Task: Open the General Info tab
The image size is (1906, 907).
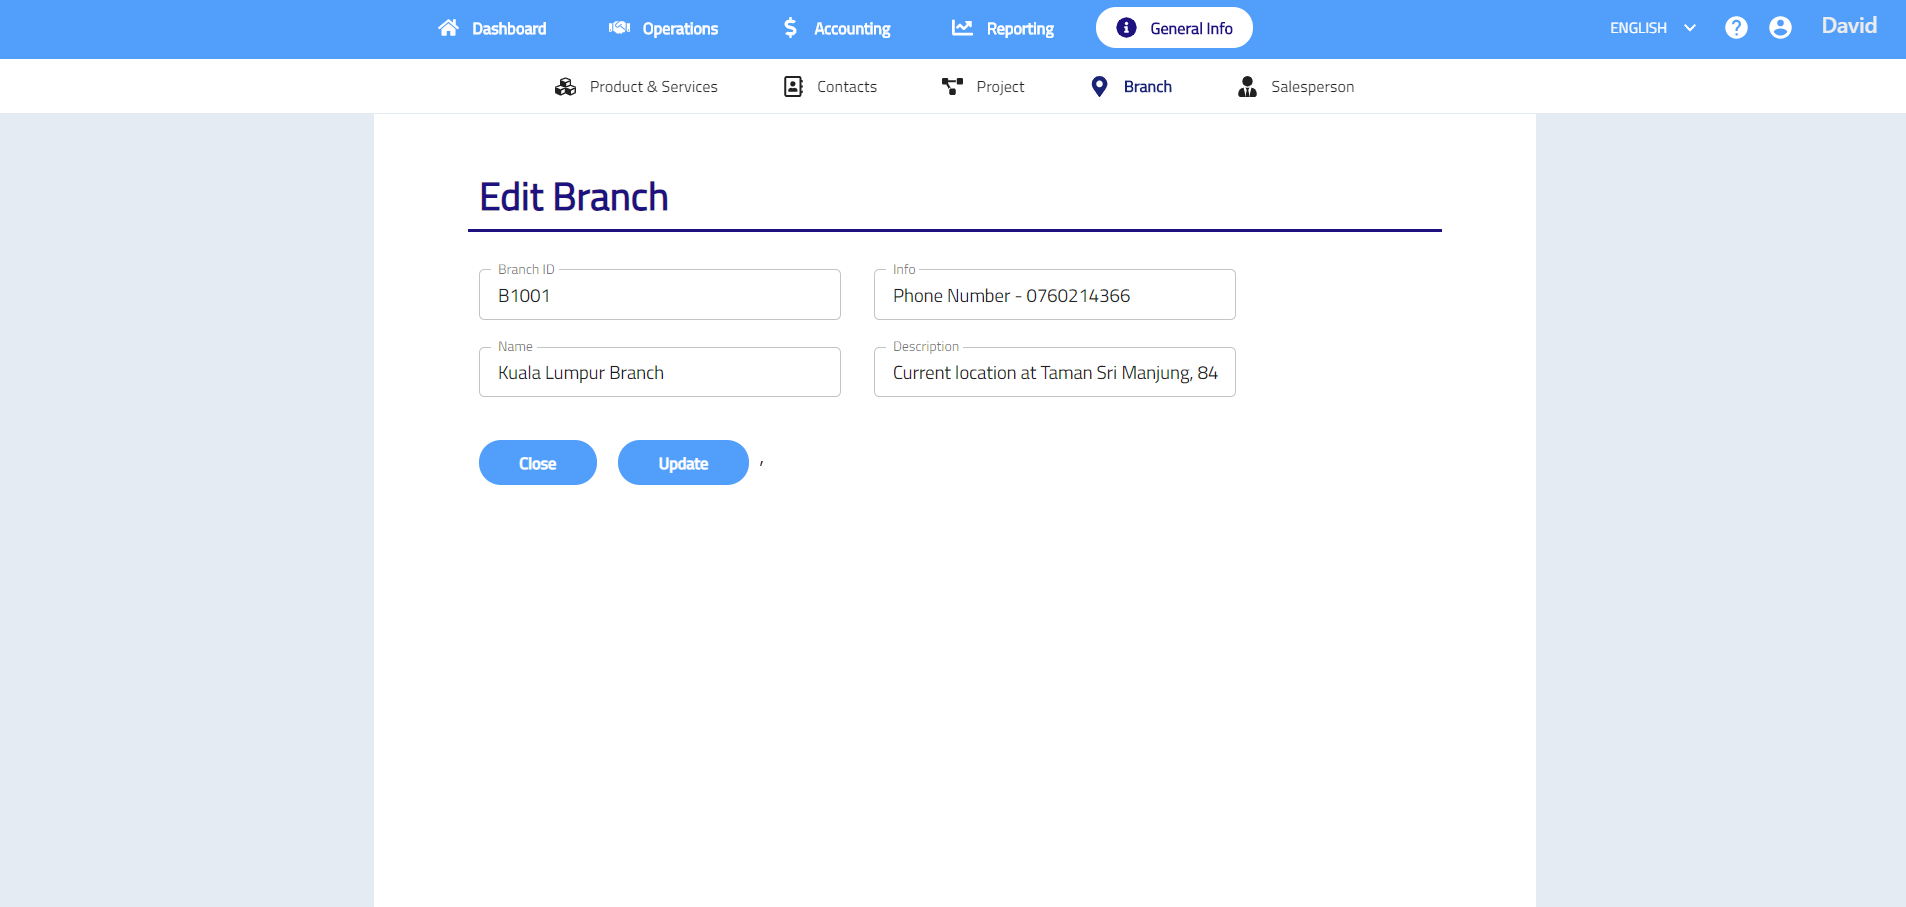Action: coord(1174,28)
